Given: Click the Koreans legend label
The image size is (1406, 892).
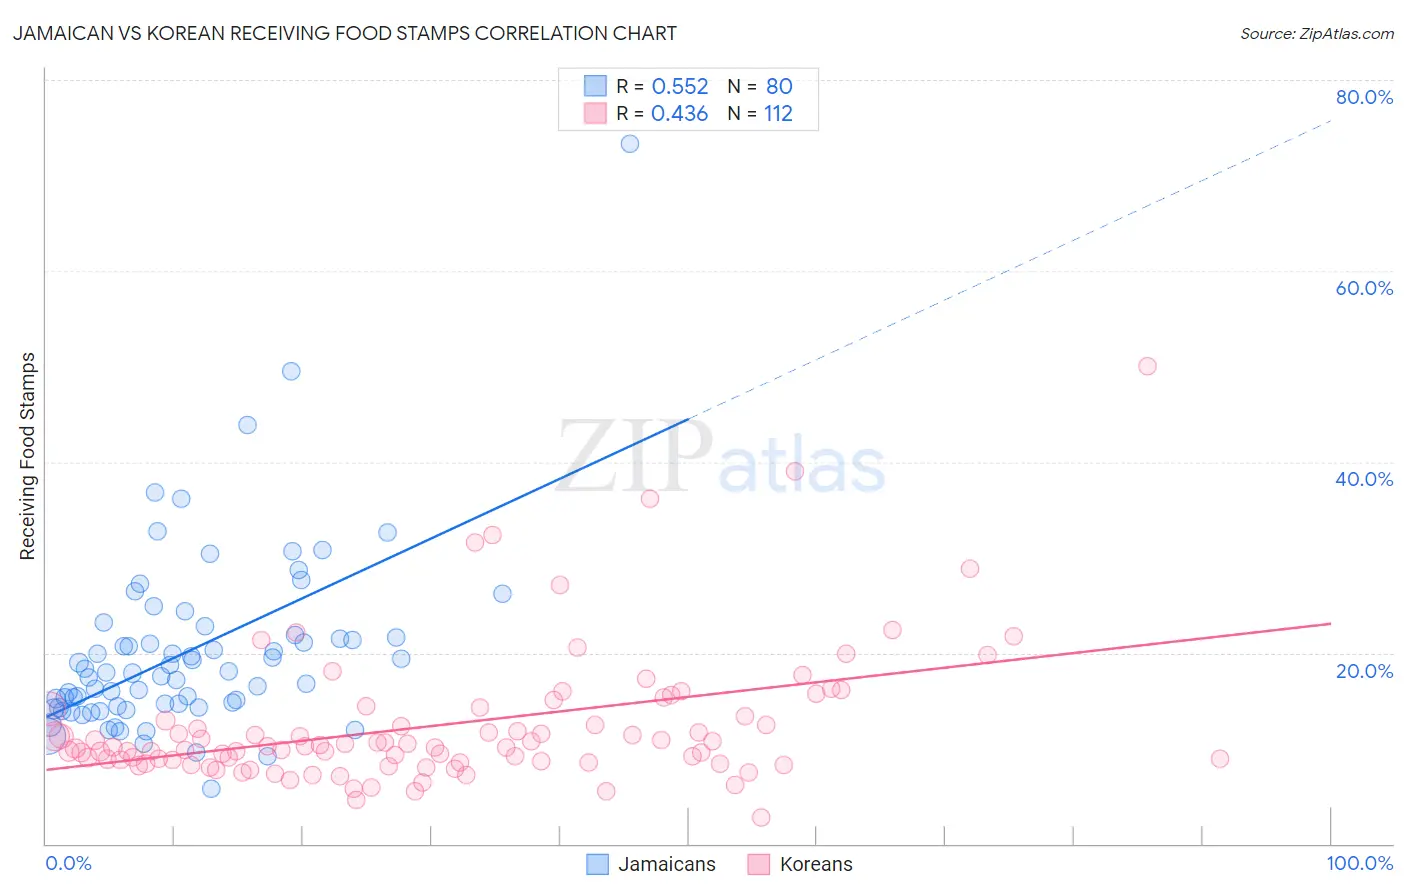Looking at the screenshot, I should click(816, 864).
